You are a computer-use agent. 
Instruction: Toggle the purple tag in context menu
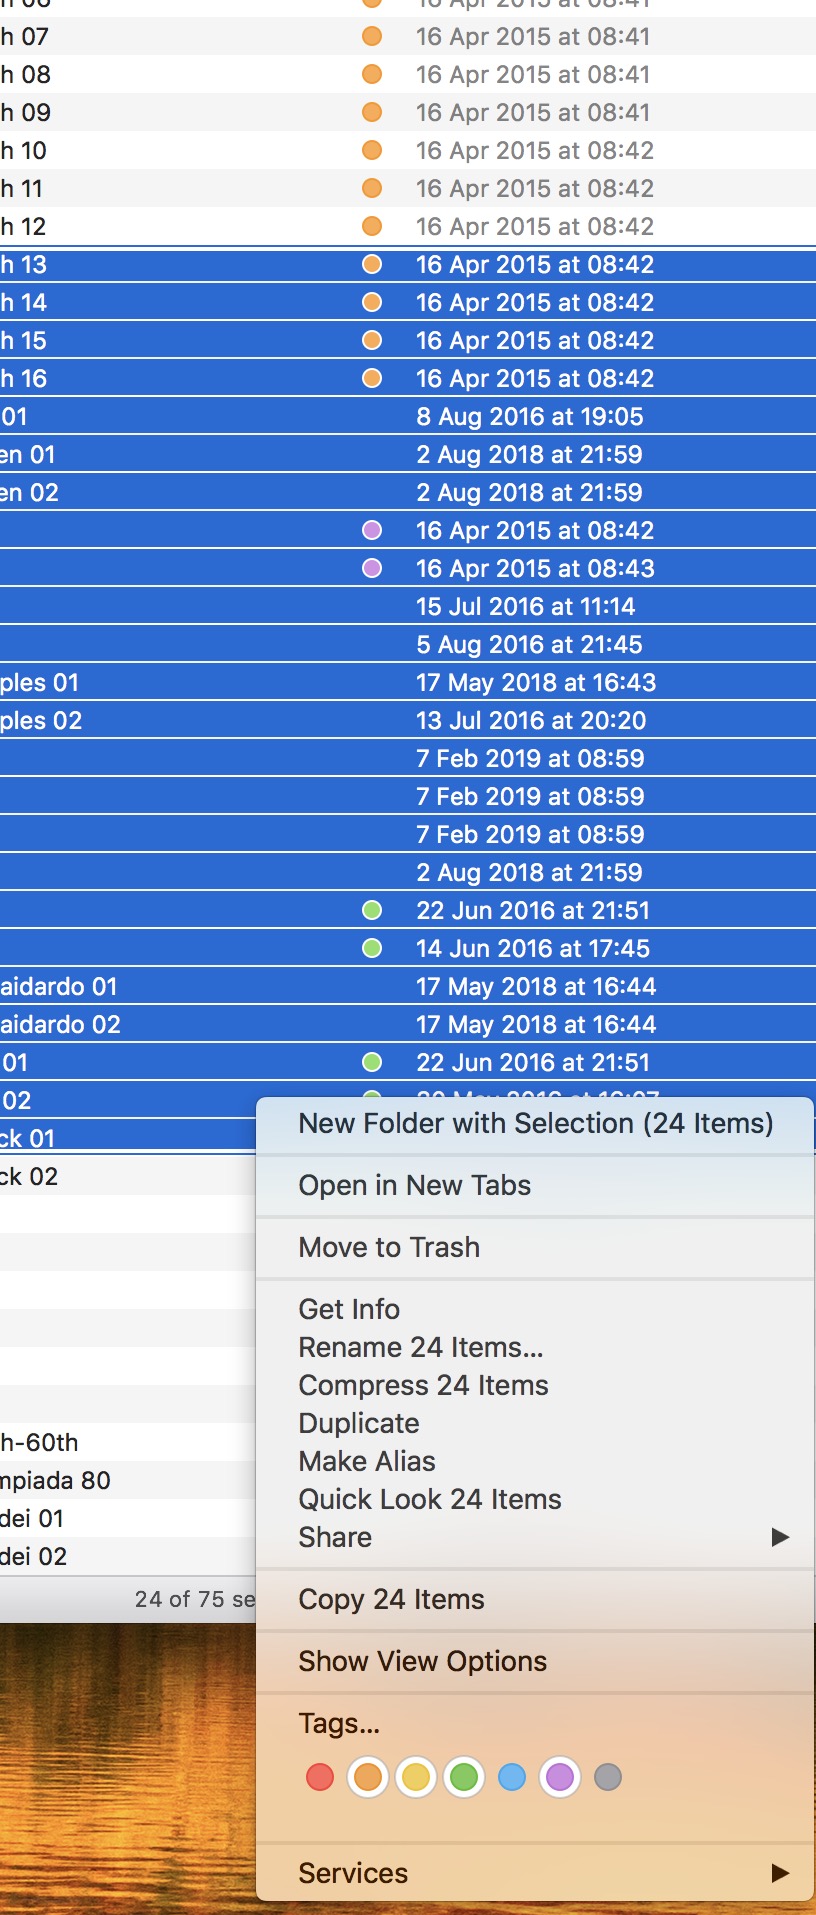coord(560,1777)
